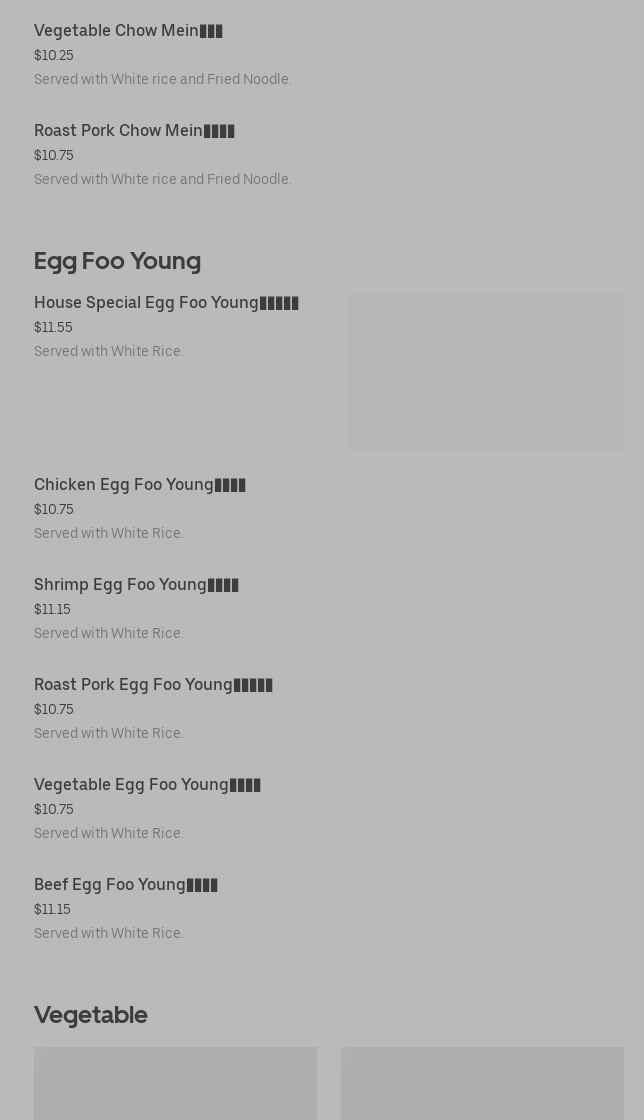The height and width of the screenshot is (1120, 644).
Task: Open first Vegetable section item image
Action: (x=176, y=1084)
